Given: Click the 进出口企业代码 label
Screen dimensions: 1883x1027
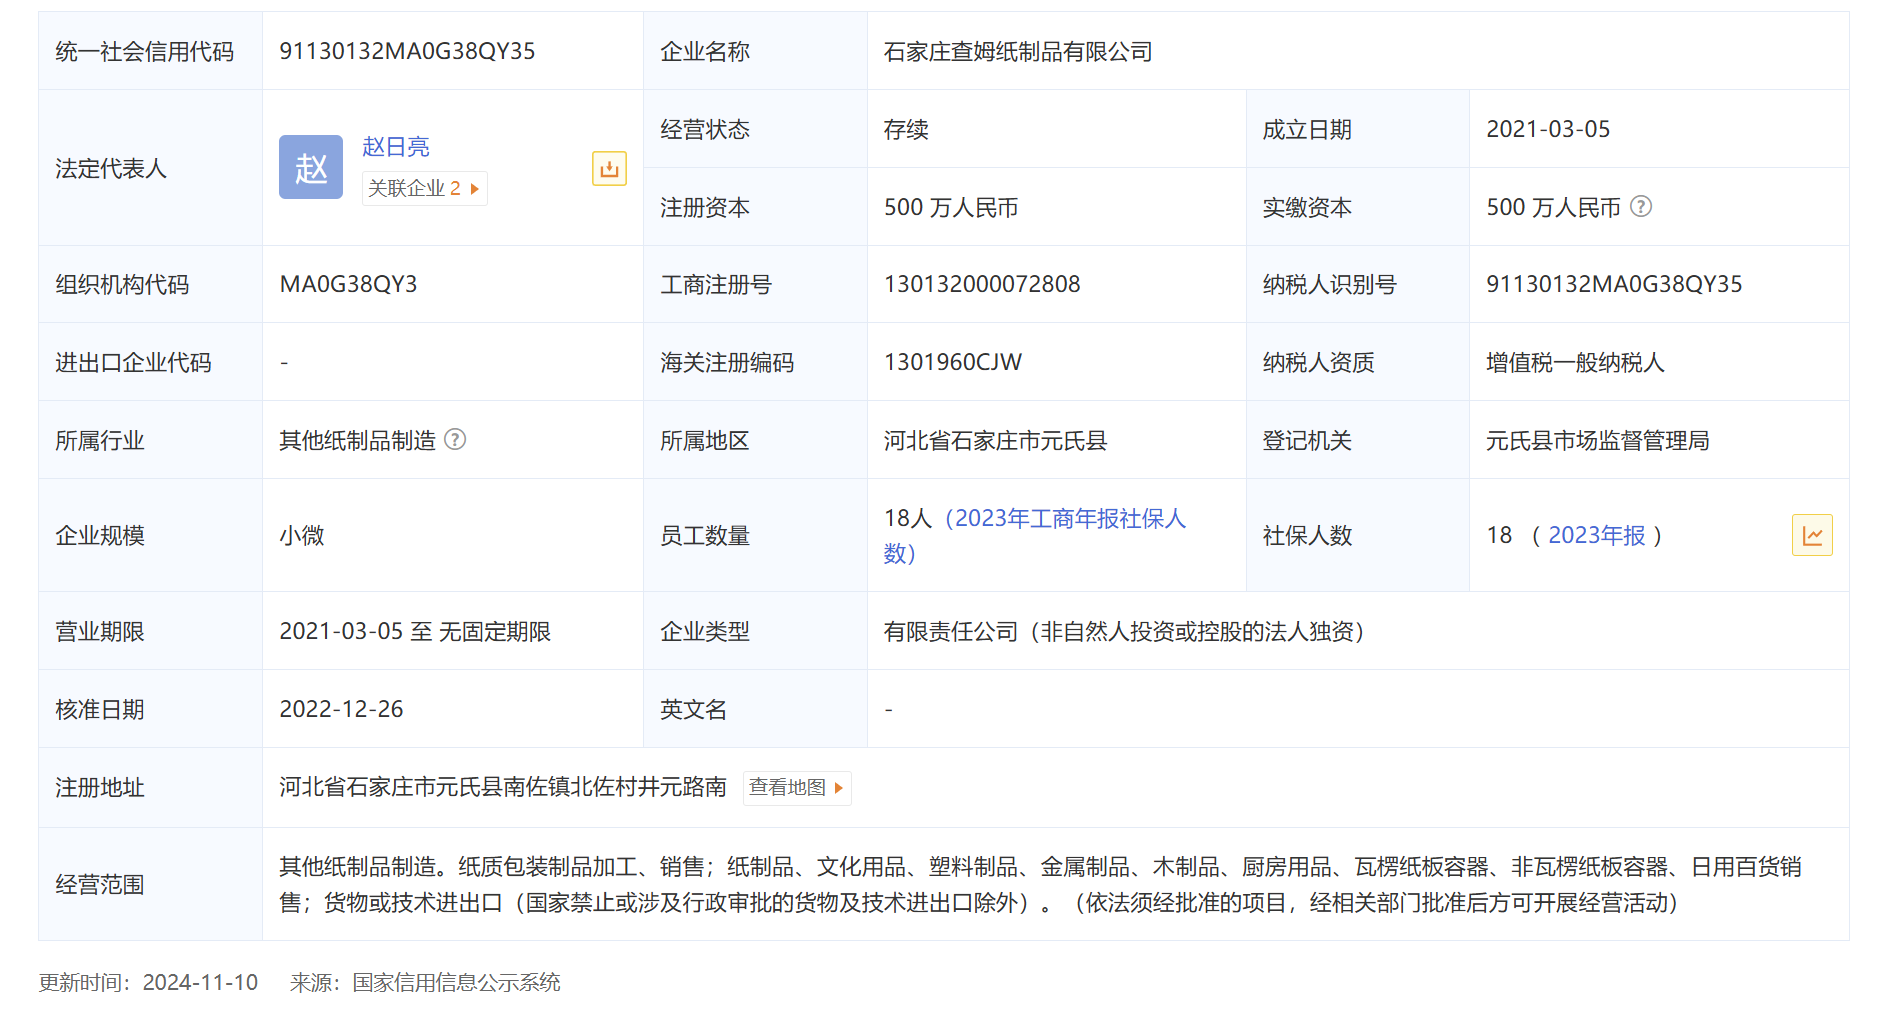Looking at the screenshot, I should pos(133,362).
